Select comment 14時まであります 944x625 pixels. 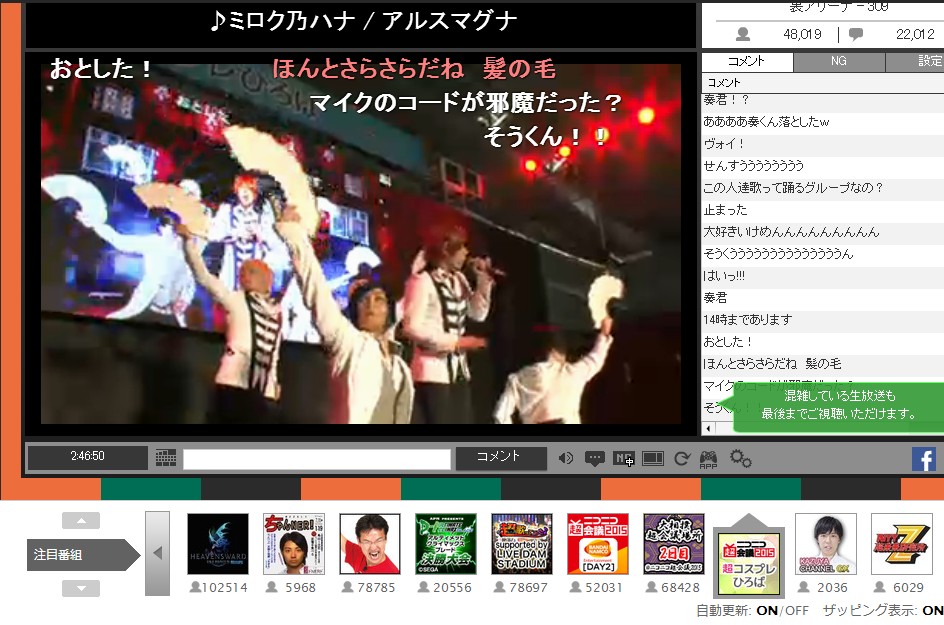click(x=822, y=320)
